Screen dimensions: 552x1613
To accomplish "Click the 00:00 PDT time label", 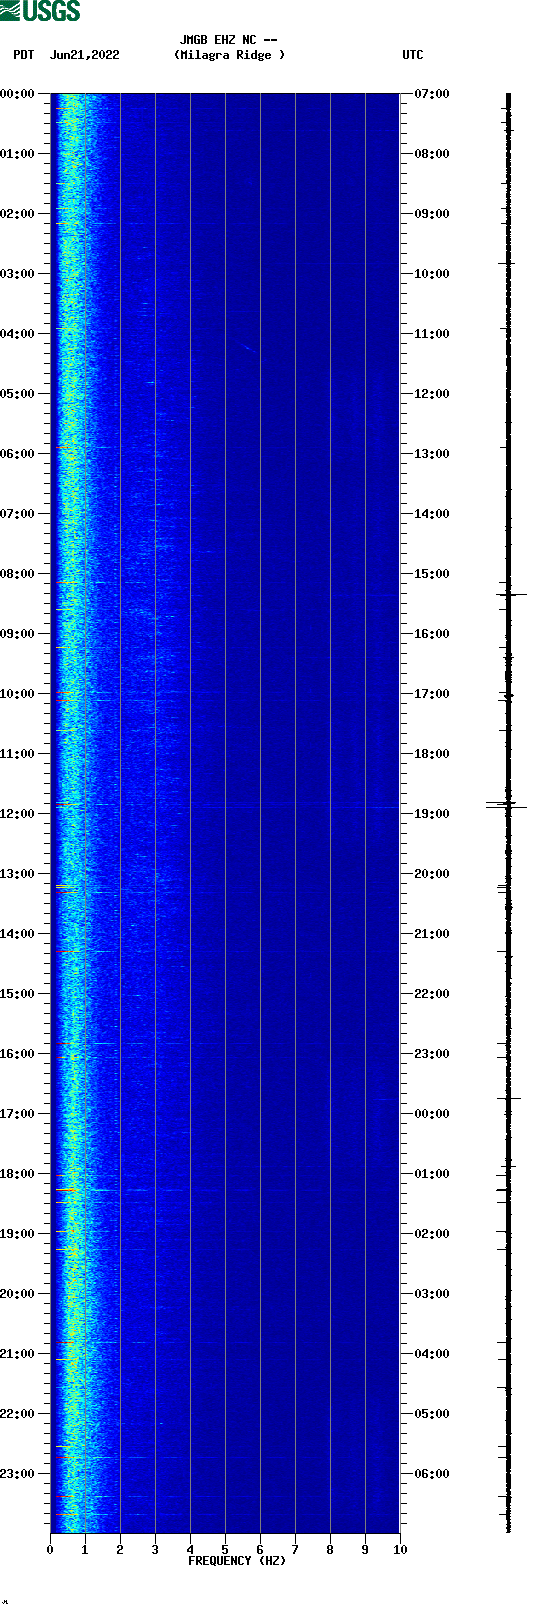I will (x=17, y=94).
